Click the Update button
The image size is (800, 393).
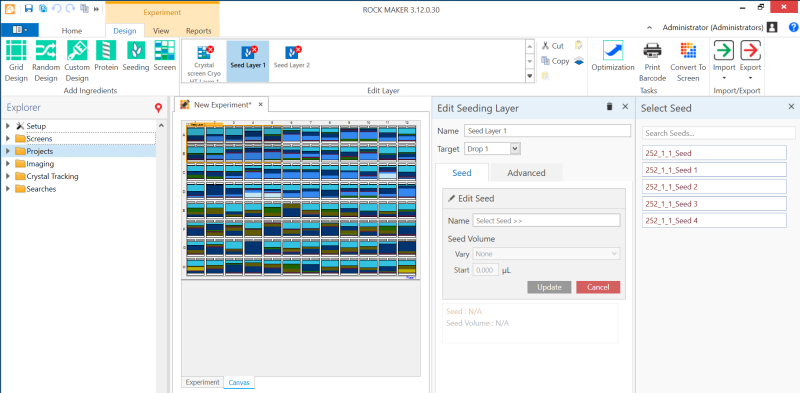(549, 287)
